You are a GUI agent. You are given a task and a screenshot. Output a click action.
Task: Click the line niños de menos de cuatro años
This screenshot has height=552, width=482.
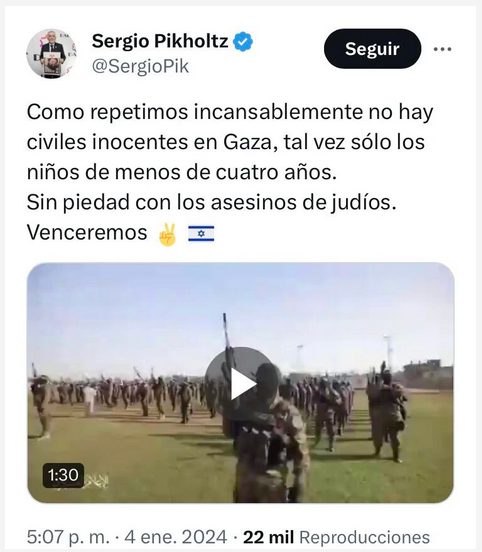coord(182,172)
